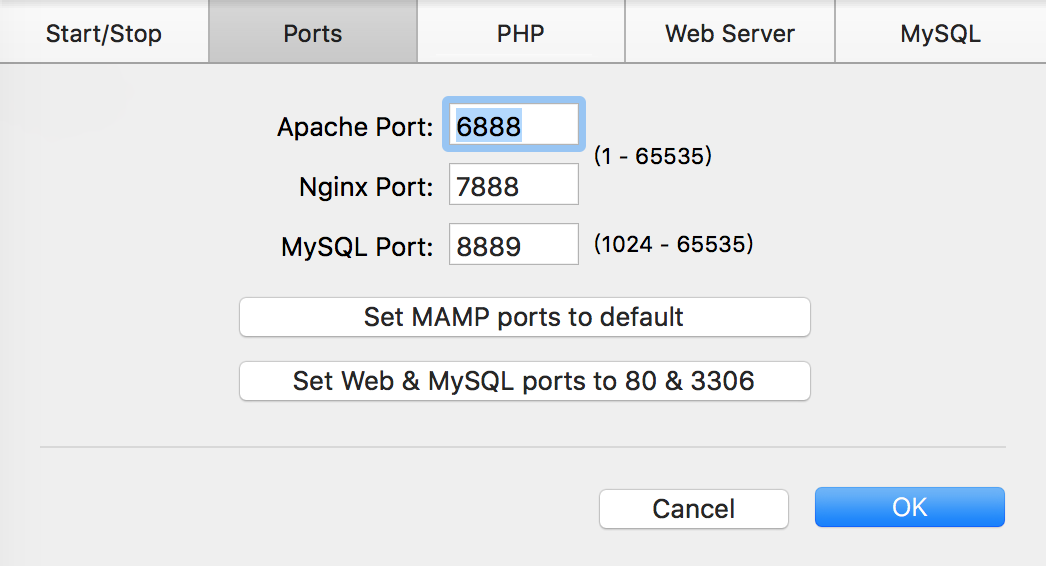Click the divider line above Cancel
Screen dimensions: 1046x566
click(x=522, y=447)
